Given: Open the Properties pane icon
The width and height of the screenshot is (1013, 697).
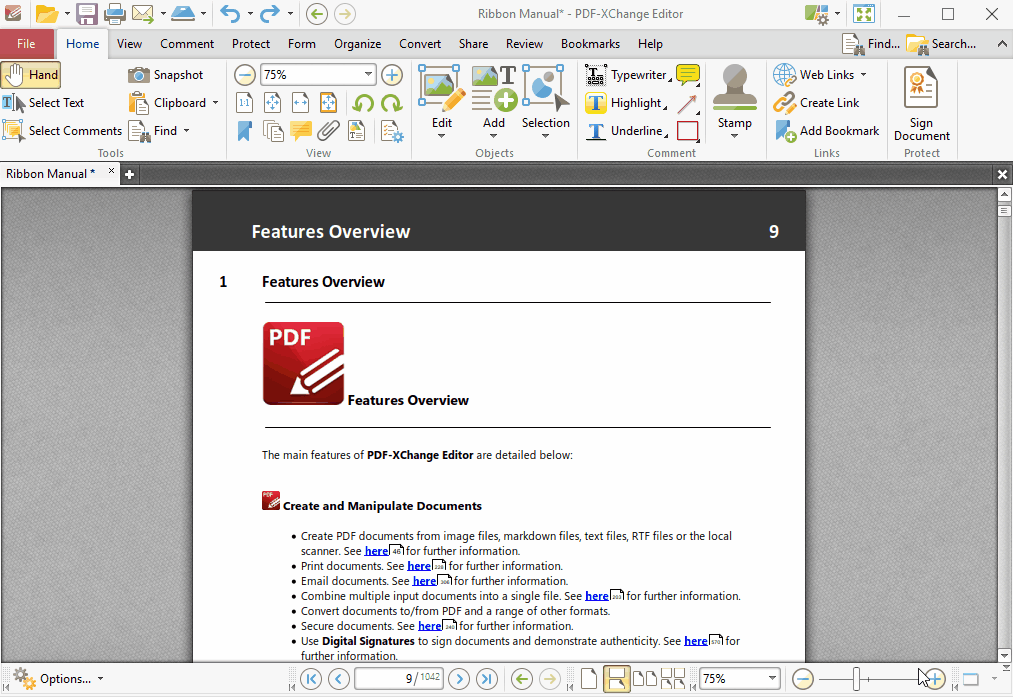Looking at the screenshot, I should click(x=392, y=131).
